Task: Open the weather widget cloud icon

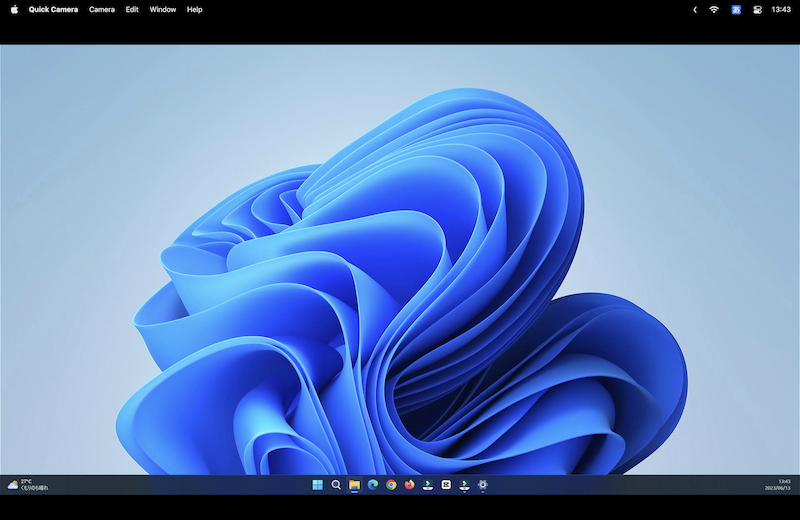Action: point(13,484)
